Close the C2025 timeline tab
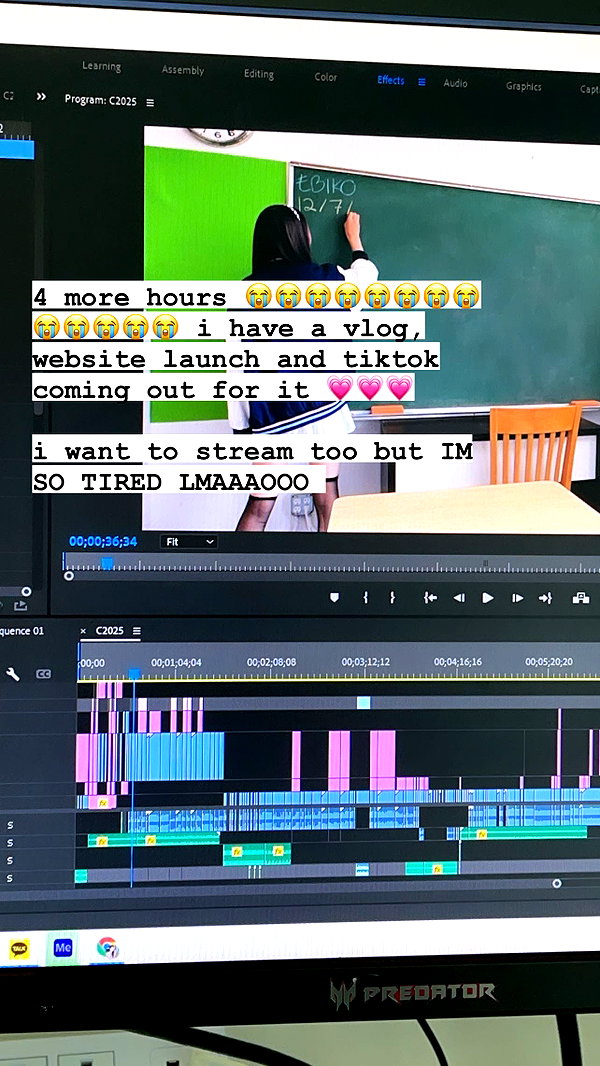The image size is (600, 1066). tap(83, 632)
